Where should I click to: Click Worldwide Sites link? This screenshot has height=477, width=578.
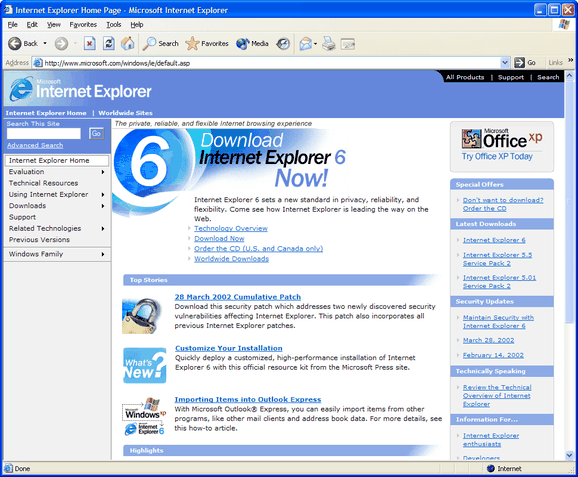pos(125,113)
